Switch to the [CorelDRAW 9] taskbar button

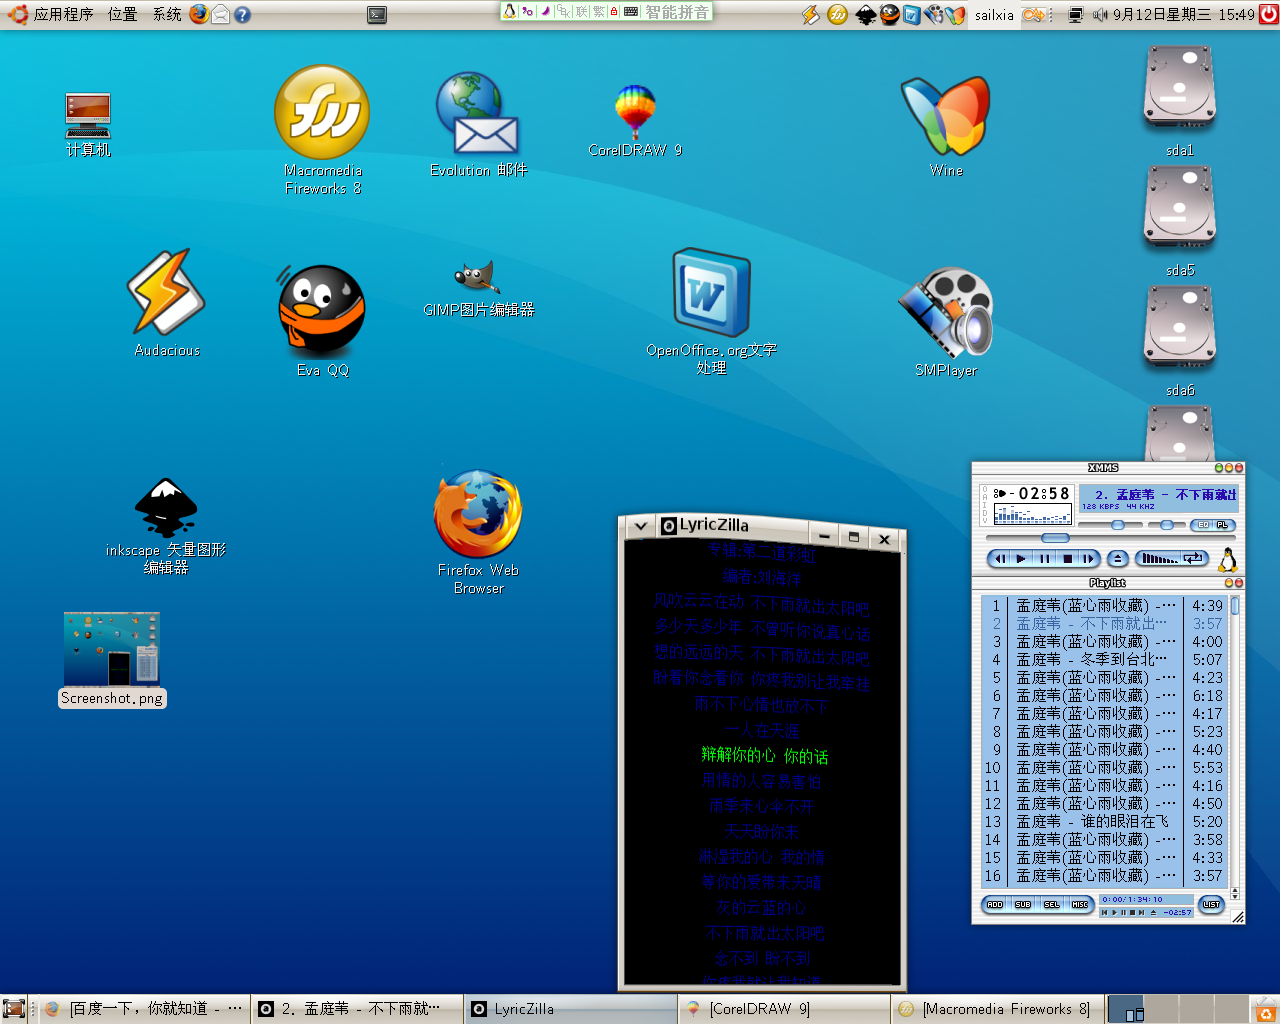(784, 1009)
